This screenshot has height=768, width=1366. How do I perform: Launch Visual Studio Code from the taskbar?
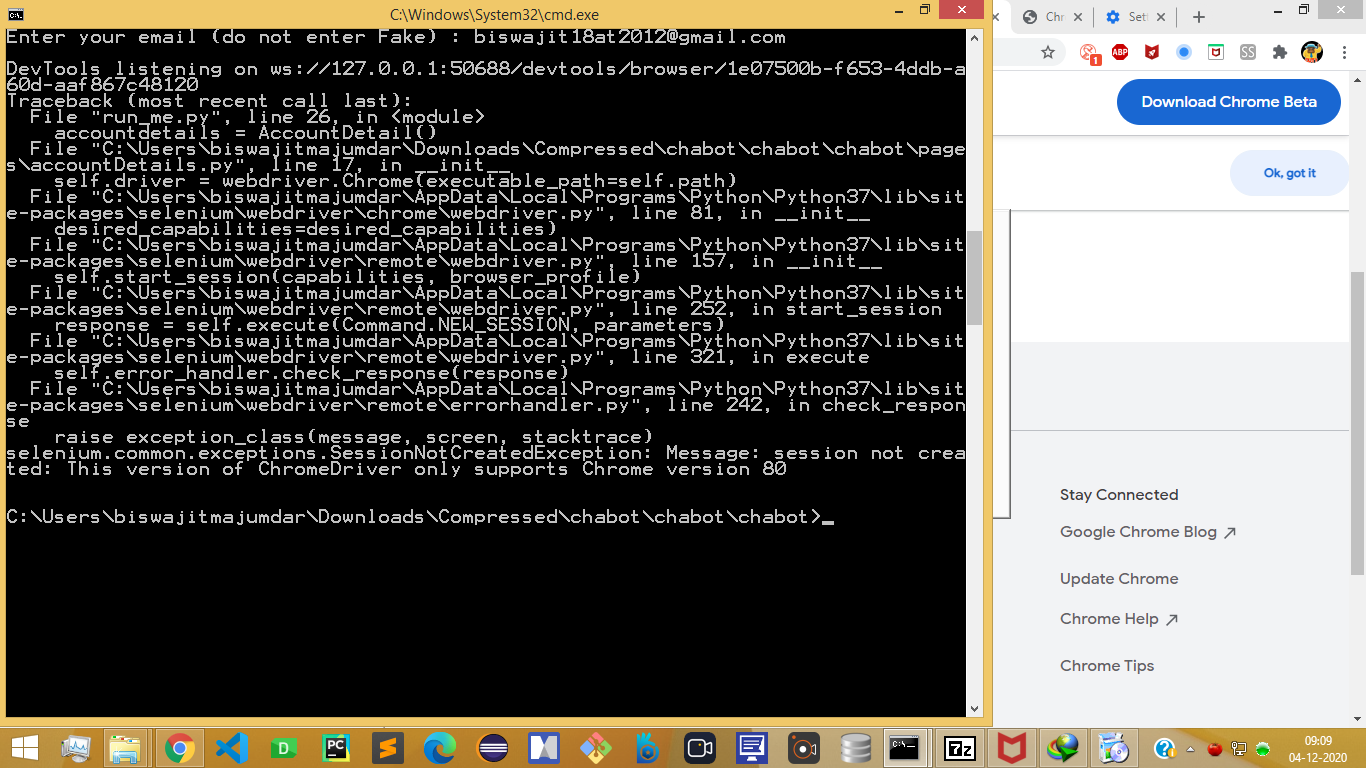click(x=231, y=748)
